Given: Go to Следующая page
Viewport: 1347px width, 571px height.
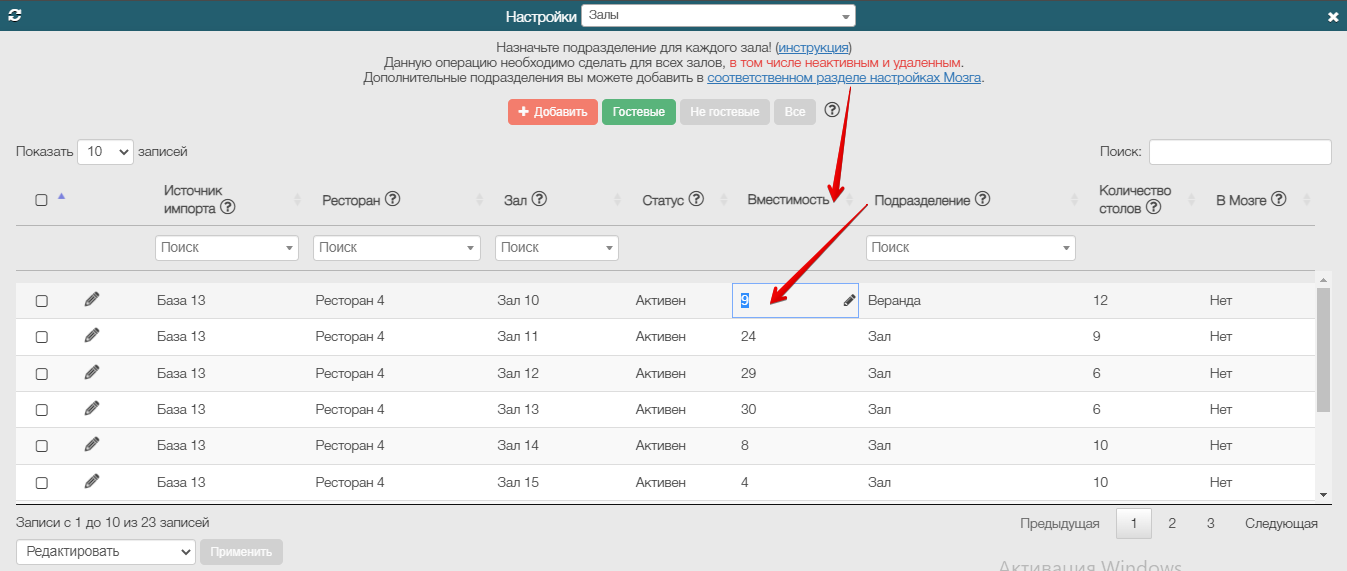Looking at the screenshot, I should (x=1281, y=523).
